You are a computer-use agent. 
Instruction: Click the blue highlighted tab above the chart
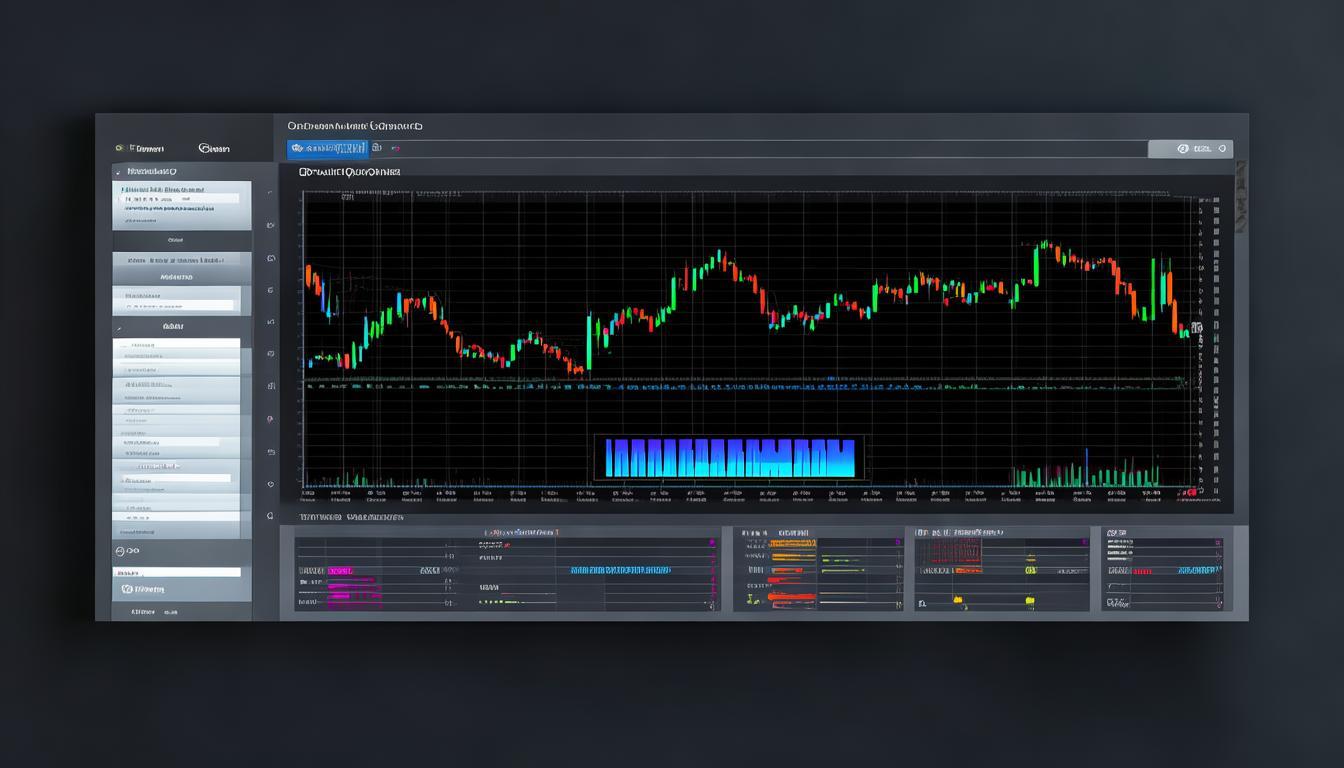tap(327, 149)
